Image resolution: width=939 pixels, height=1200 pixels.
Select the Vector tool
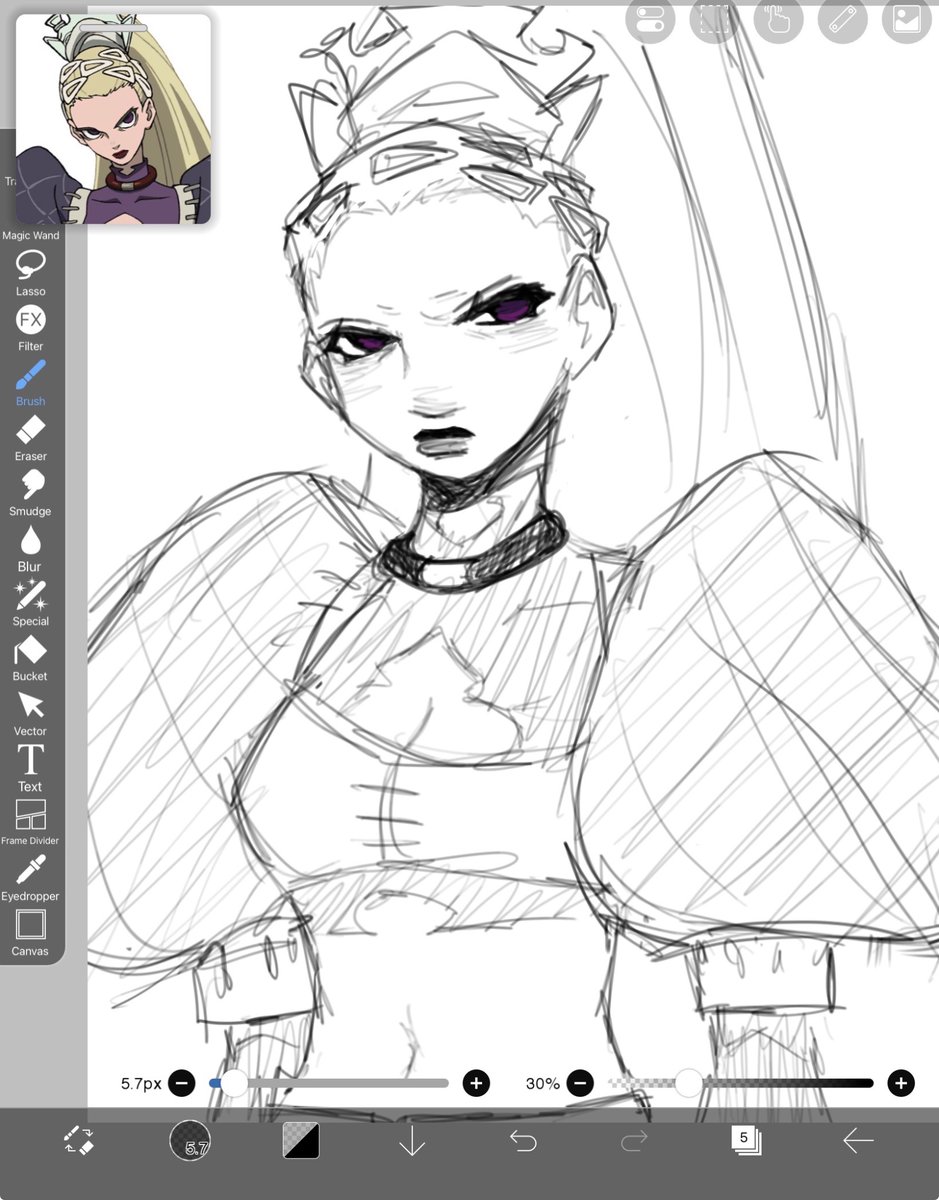click(x=30, y=713)
